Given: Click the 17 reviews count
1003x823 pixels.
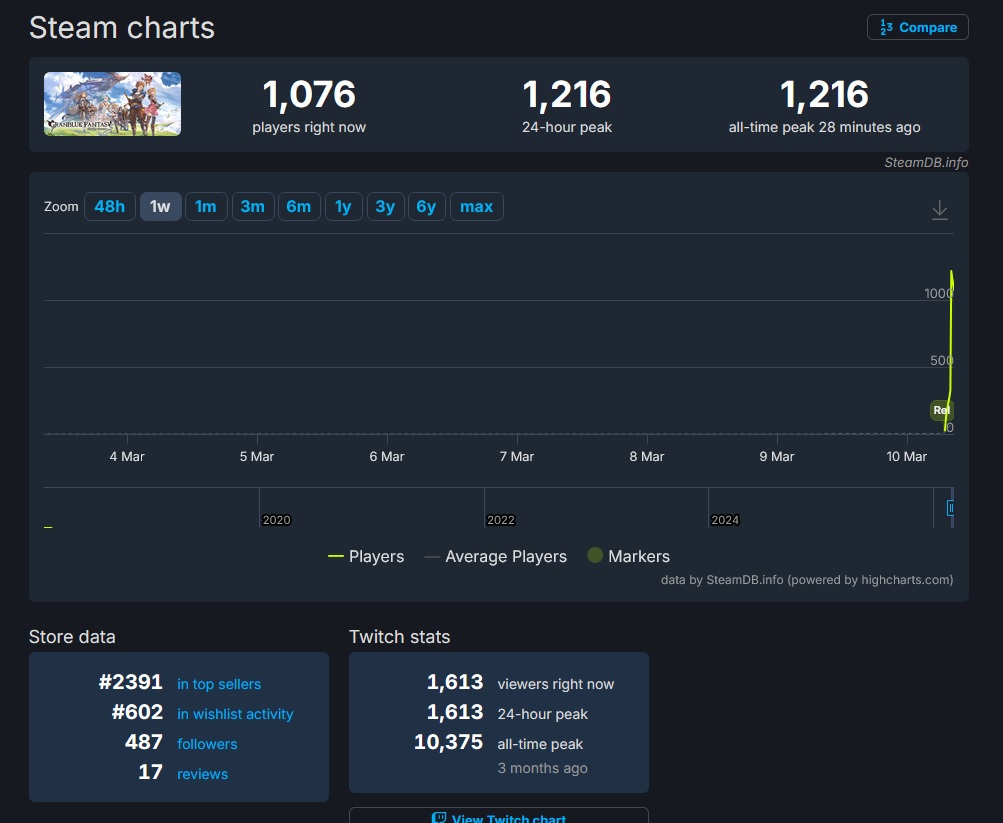Looking at the screenshot, I should point(151,772).
